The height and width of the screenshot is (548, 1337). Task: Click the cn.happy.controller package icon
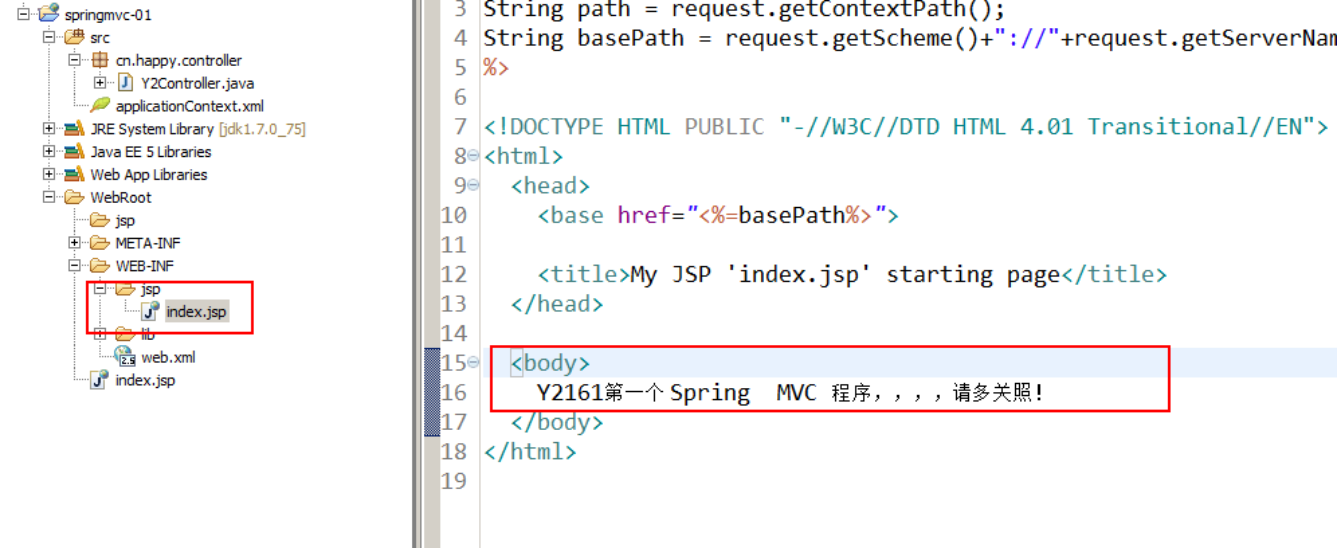click(x=100, y=60)
